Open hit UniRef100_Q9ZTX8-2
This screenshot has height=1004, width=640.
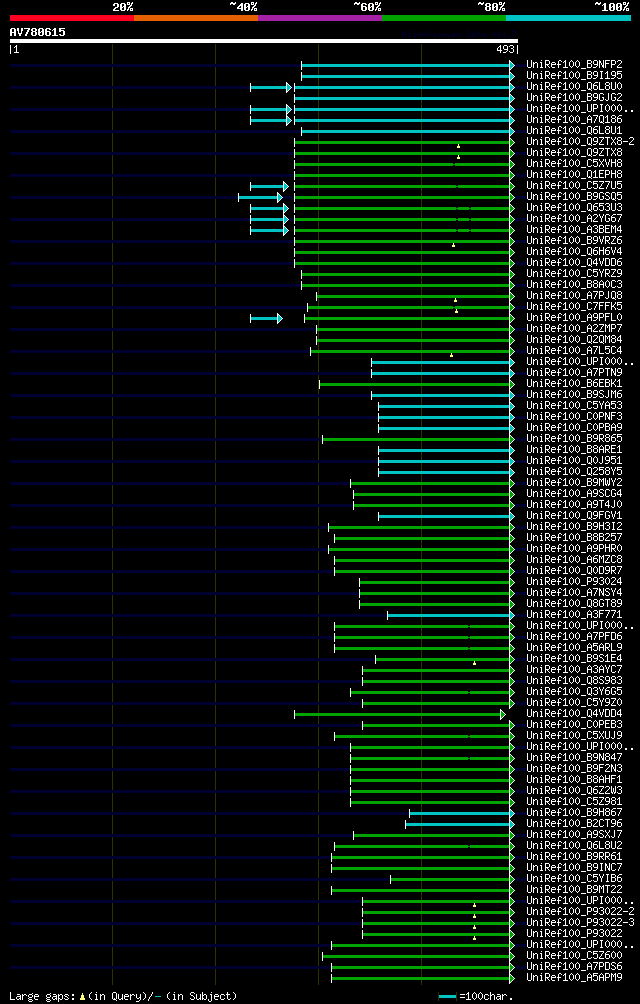tap(580, 142)
